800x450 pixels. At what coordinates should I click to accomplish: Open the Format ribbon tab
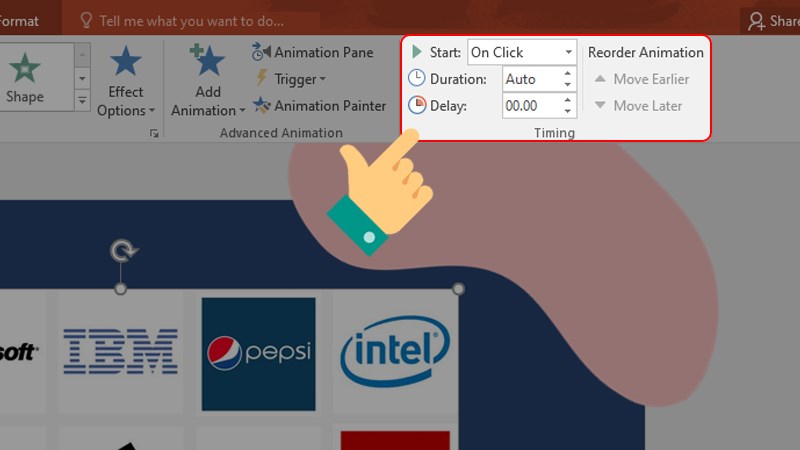[19, 21]
